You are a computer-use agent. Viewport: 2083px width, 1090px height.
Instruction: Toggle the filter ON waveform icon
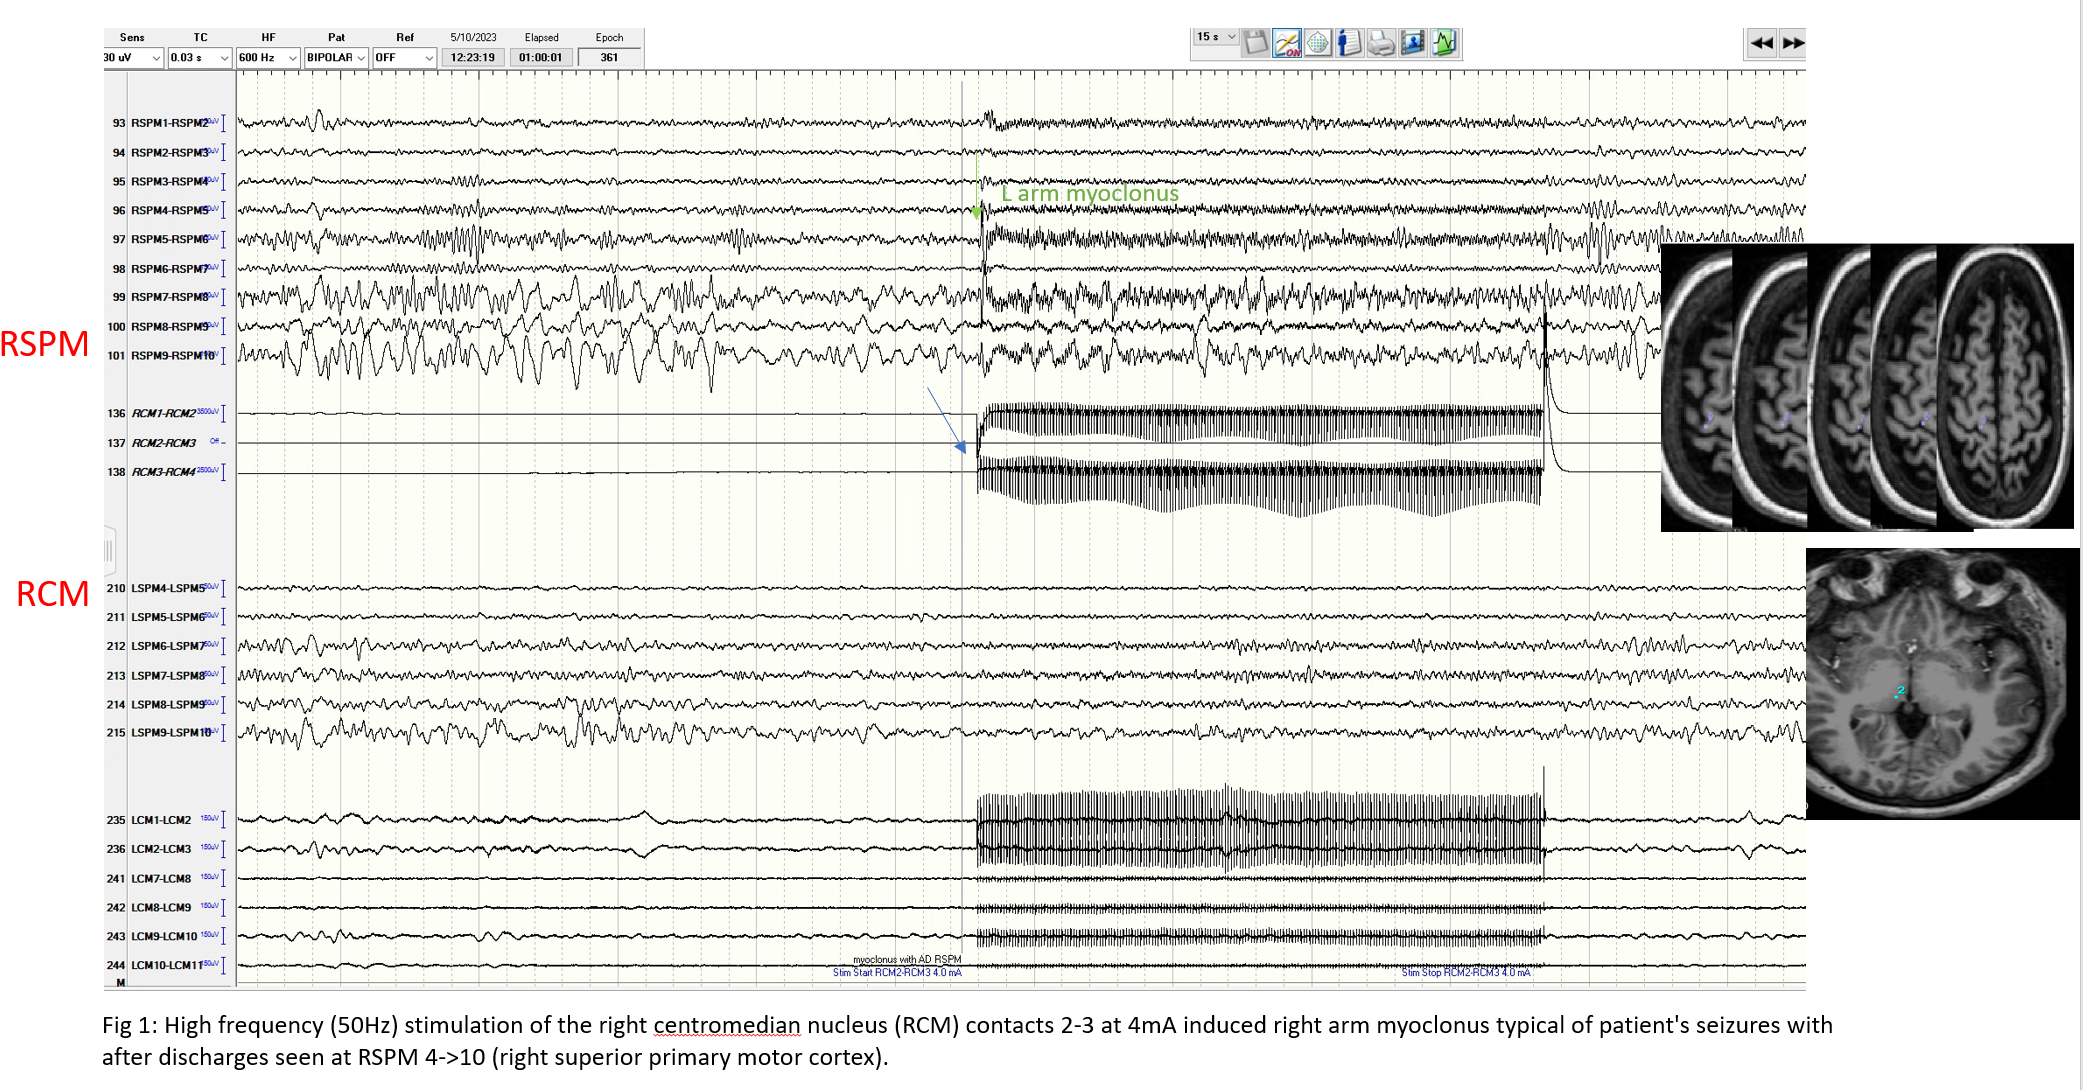click(x=1287, y=43)
